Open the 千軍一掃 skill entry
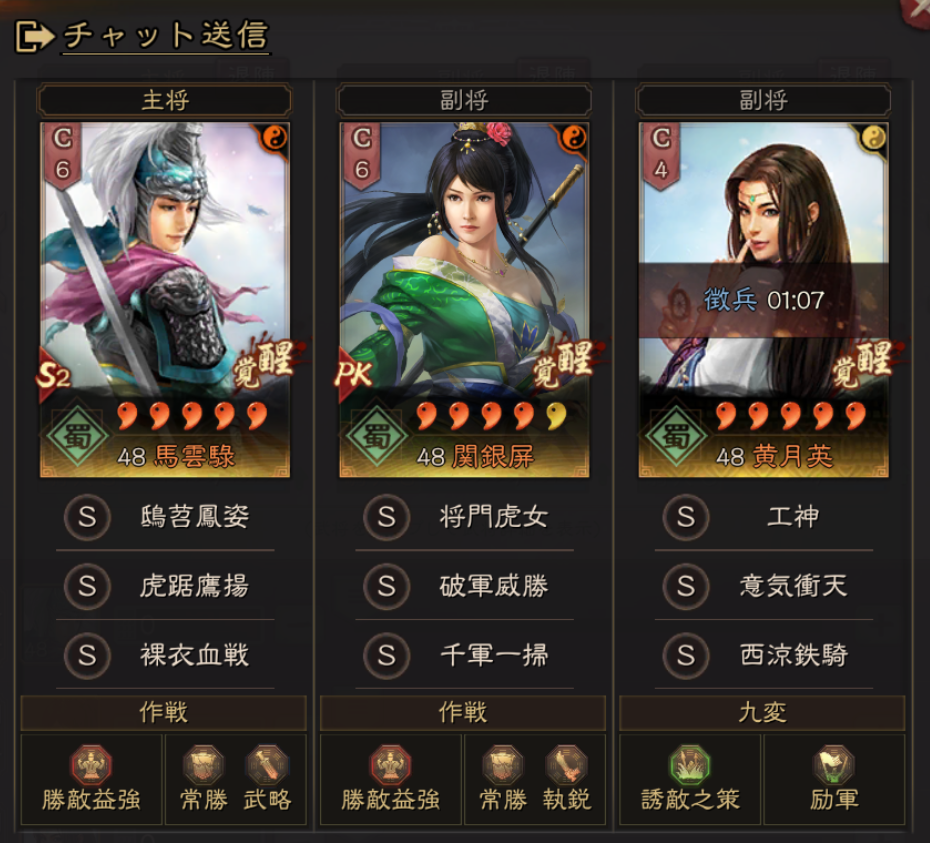Viewport: 930px width, 843px height. pyautogui.click(x=464, y=655)
